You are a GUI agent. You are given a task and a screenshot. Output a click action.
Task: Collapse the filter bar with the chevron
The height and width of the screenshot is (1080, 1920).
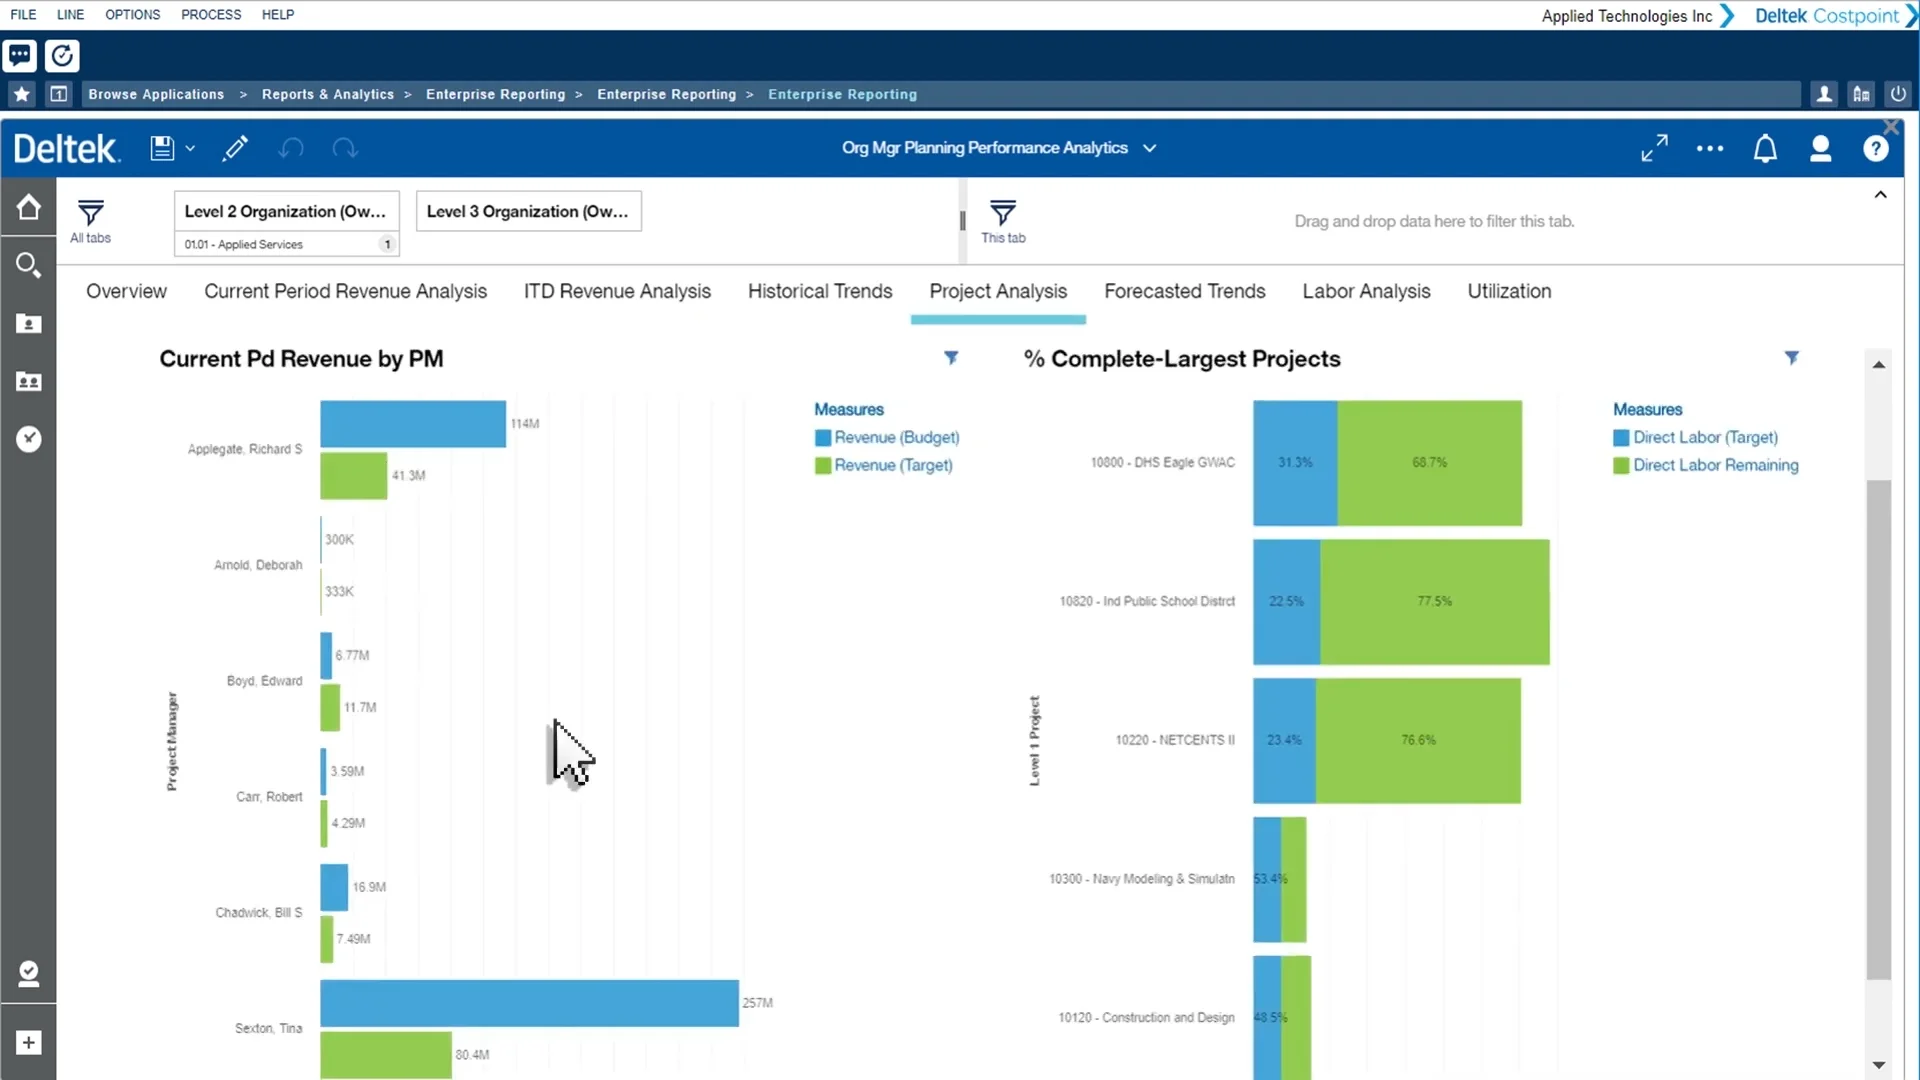tap(1881, 195)
